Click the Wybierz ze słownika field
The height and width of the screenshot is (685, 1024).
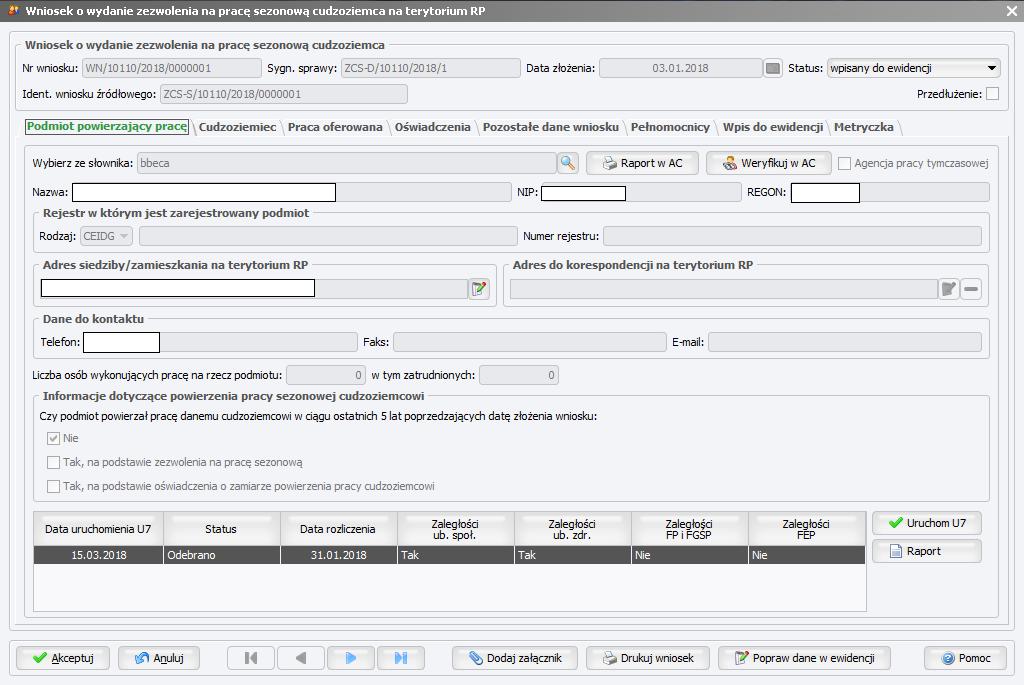(x=347, y=163)
